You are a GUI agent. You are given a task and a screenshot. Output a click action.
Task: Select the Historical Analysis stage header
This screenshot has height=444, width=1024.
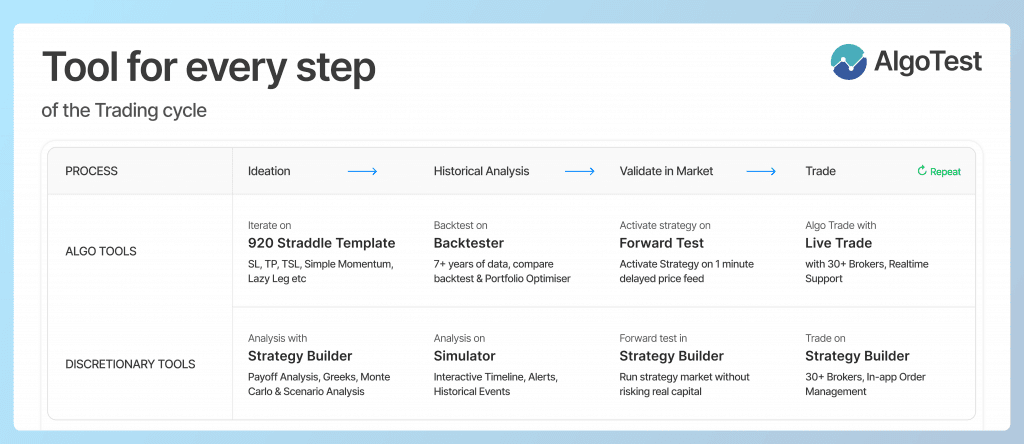pos(481,172)
